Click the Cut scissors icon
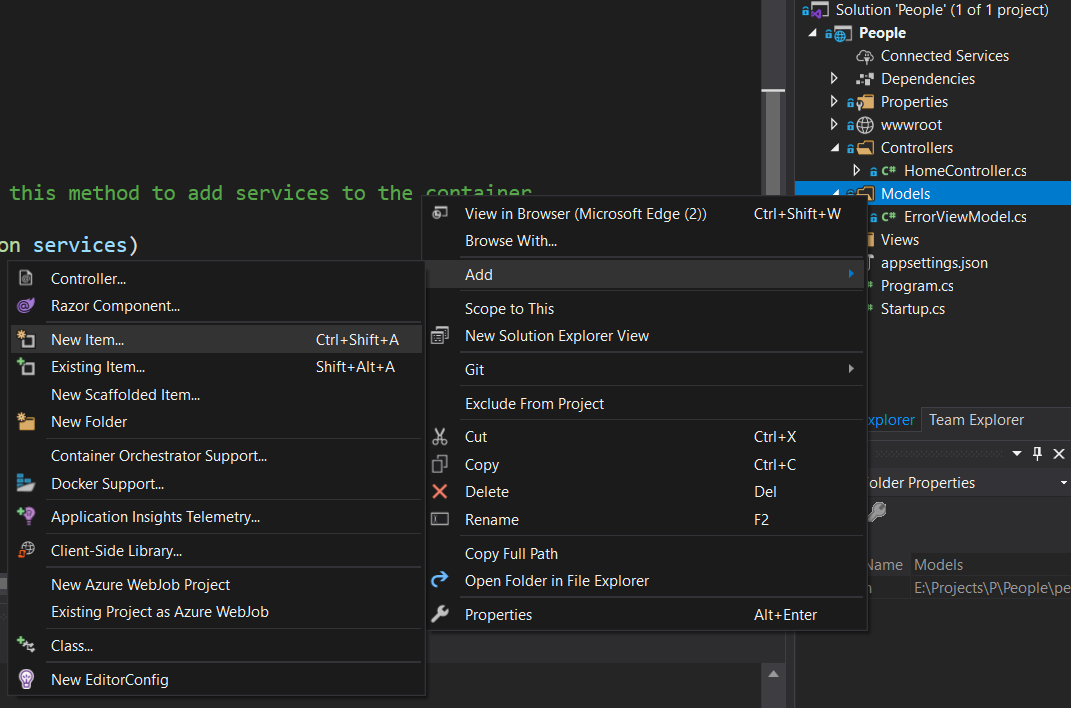Screen dimensions: 1071x708 coord(440,436)
